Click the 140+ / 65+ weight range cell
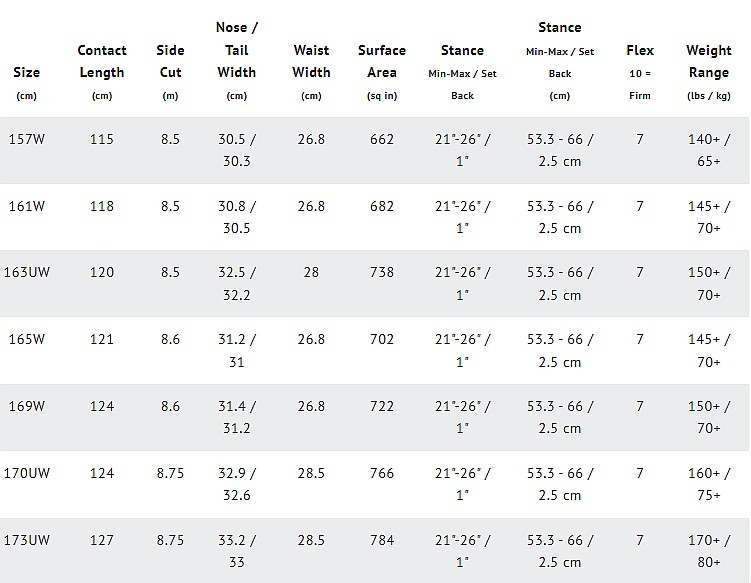751x583 pixels. [708, 150]
